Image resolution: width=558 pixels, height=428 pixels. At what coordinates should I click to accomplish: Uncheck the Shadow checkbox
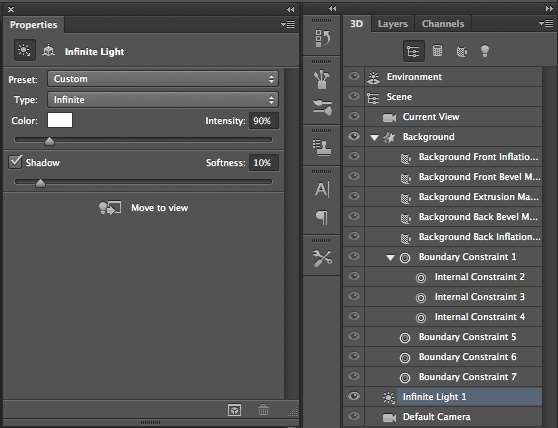click(15, 162)
